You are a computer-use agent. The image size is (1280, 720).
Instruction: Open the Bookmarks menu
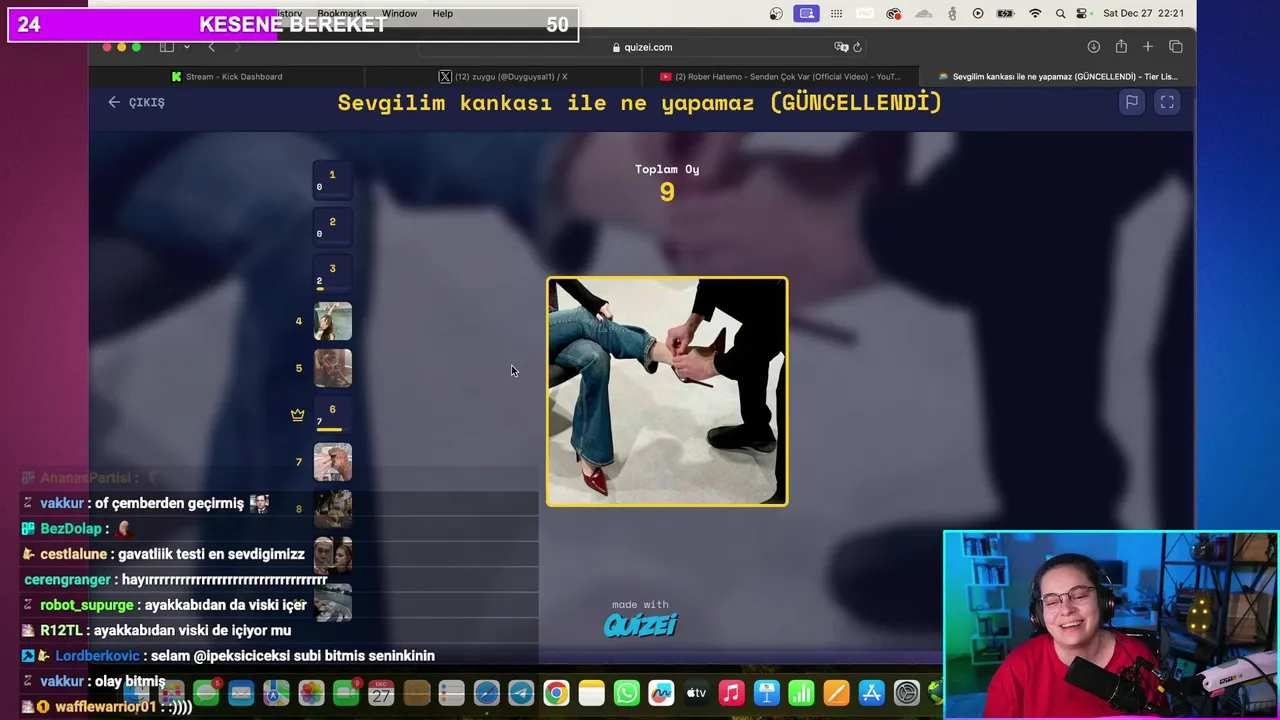tap(341, 14)
